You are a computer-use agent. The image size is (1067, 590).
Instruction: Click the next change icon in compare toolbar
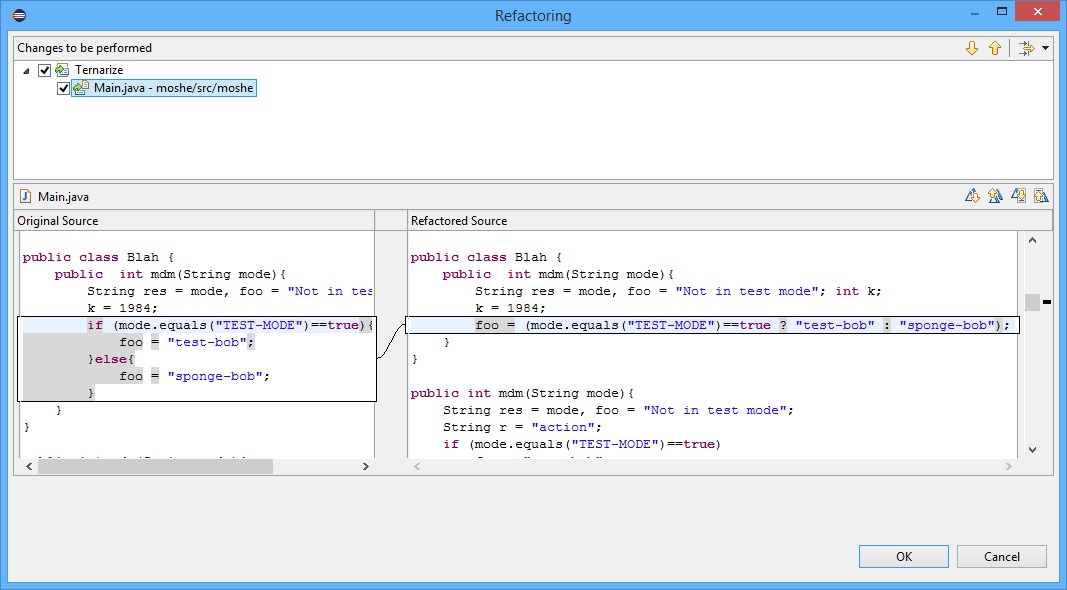click(x=1018, y=196)
